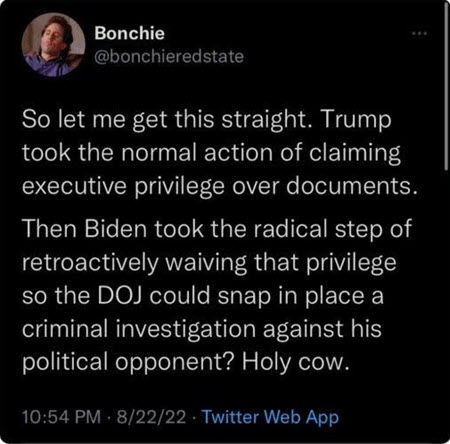Viewport: 450px width, 444px height.
Task: Place cursor on 'DOJ' in the tweet
Action: 120,295
